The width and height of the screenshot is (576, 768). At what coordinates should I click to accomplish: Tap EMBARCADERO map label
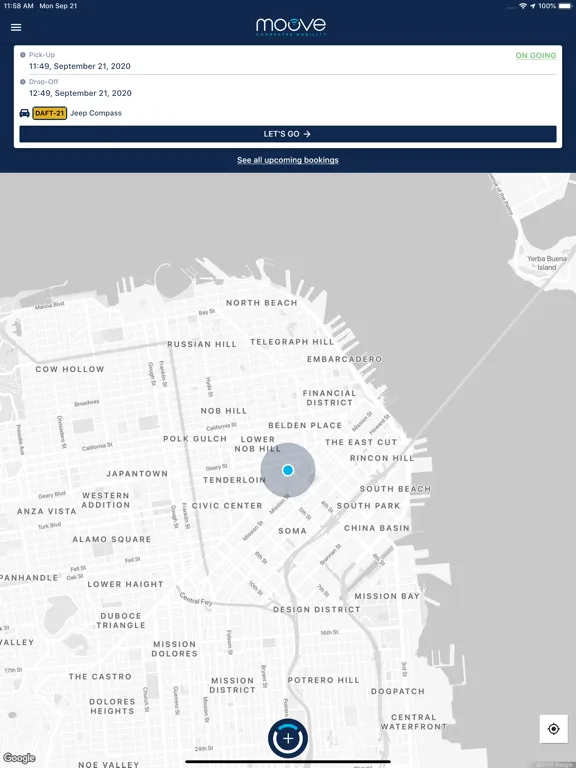pyautogui.click(x=345, y=359)
